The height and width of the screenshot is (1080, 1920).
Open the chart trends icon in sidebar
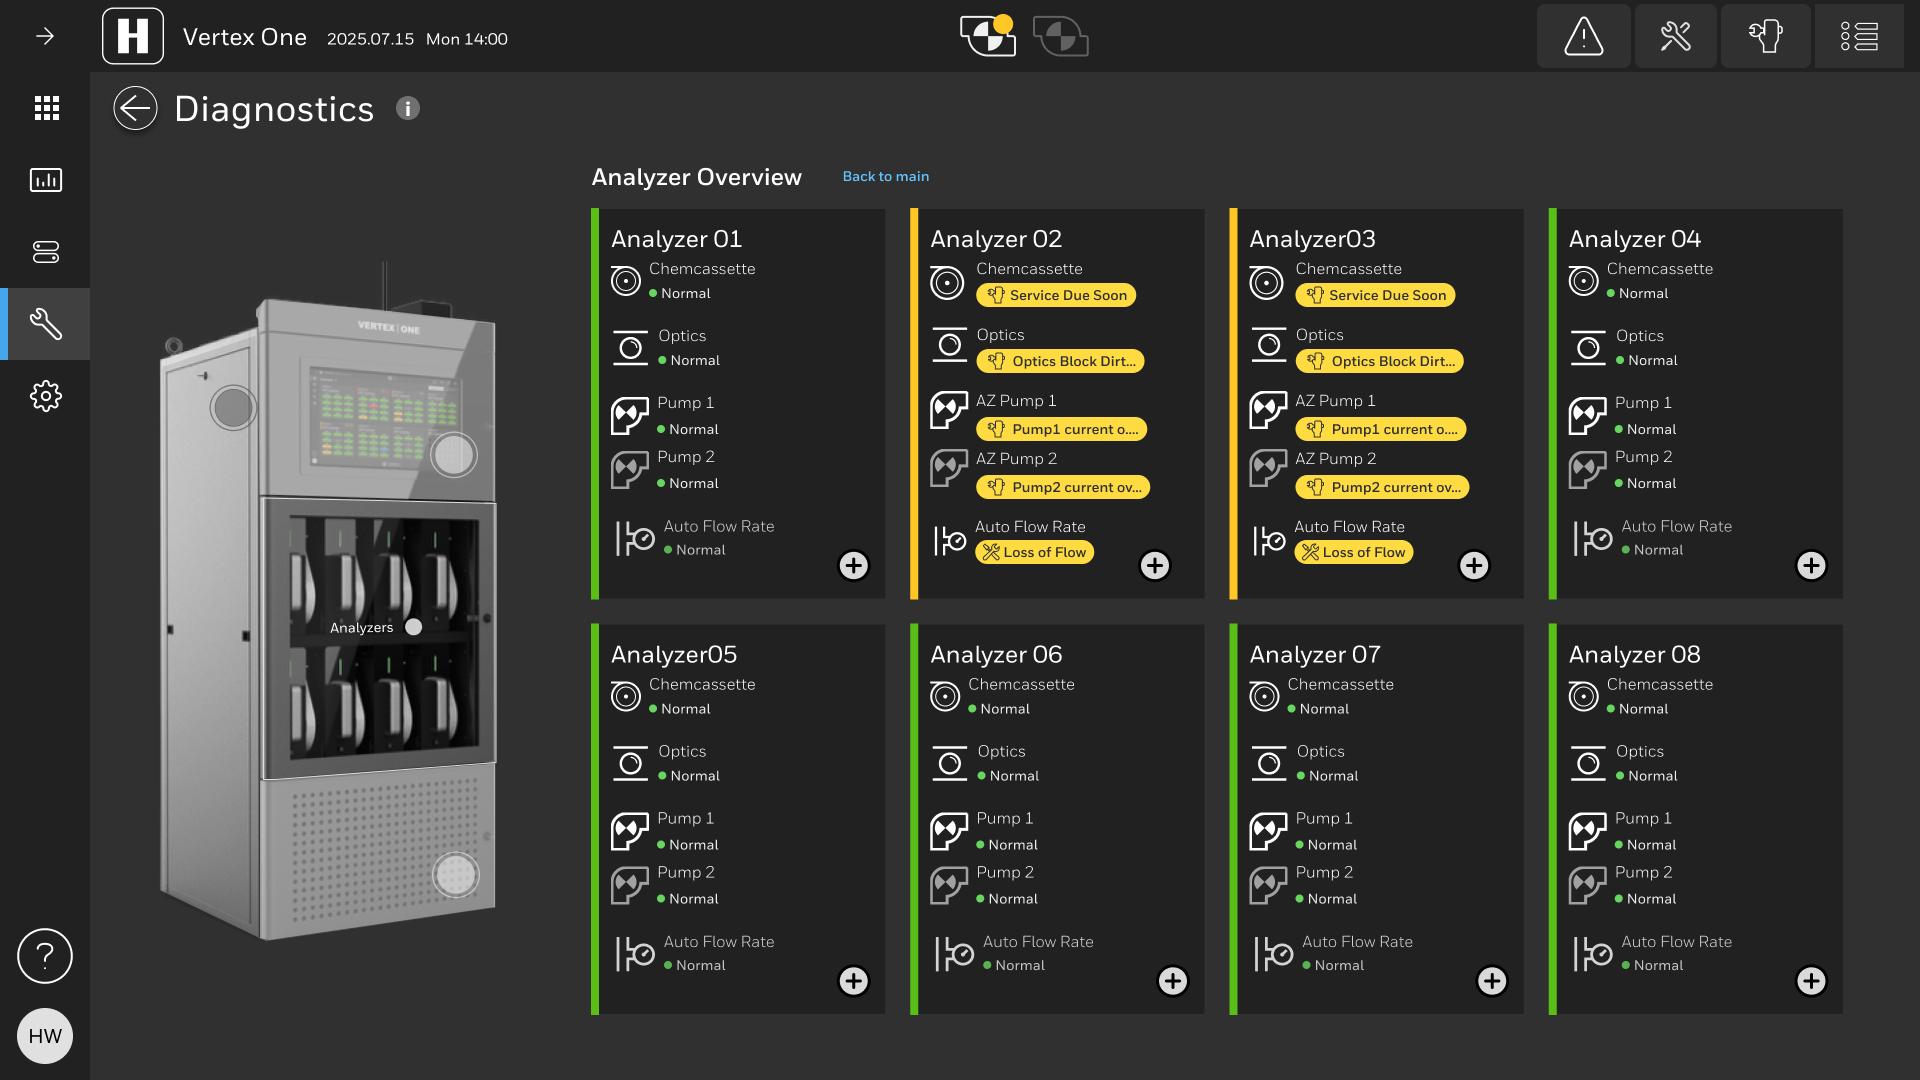pyautogui.click(x=46, y=180)
